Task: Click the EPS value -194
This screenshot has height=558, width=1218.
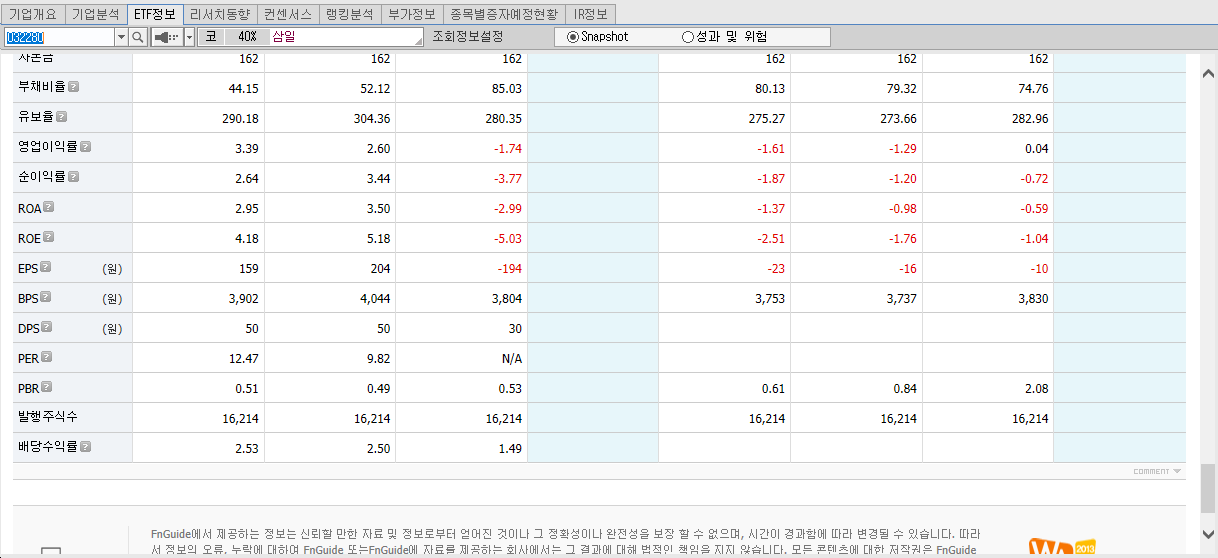Action: point(511,269)
